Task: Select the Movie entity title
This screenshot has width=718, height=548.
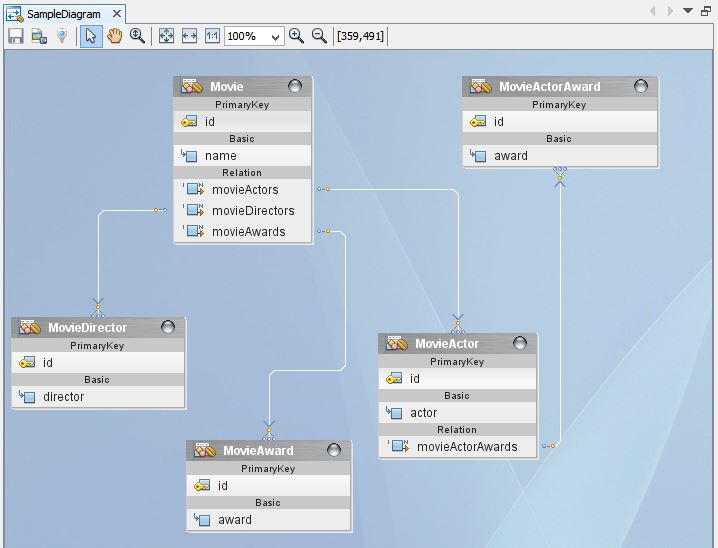Action: [x=227, y=87]
